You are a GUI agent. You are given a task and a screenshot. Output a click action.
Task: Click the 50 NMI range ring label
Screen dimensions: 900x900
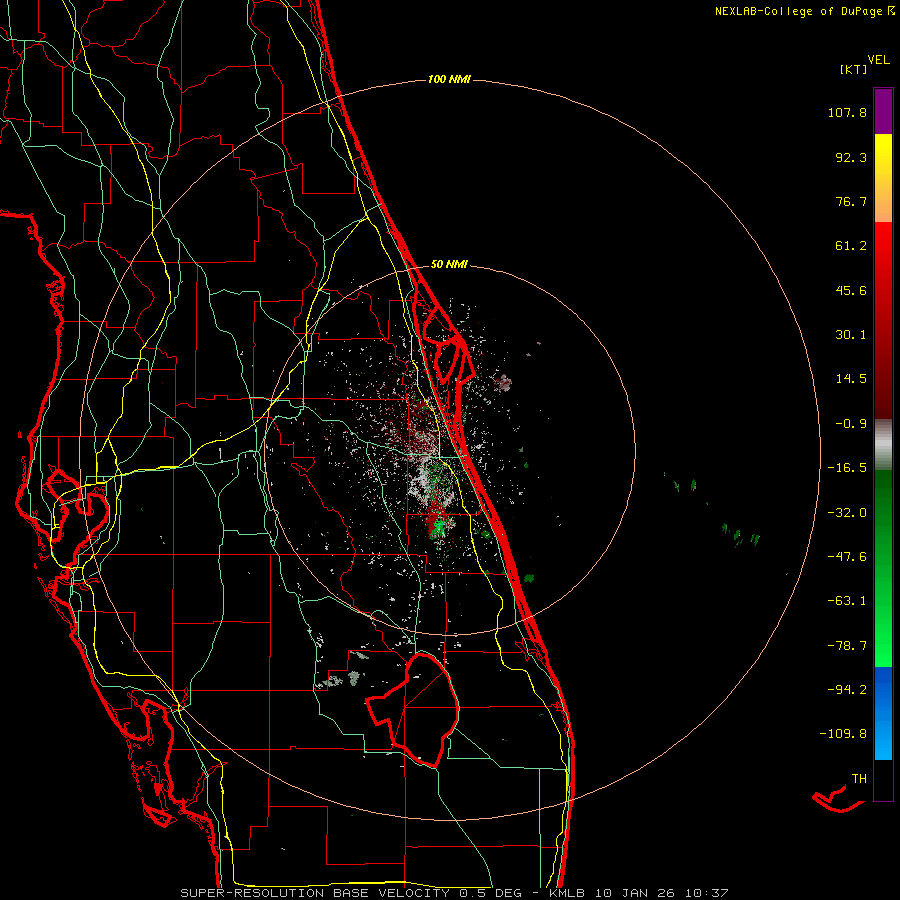[449, 265]
